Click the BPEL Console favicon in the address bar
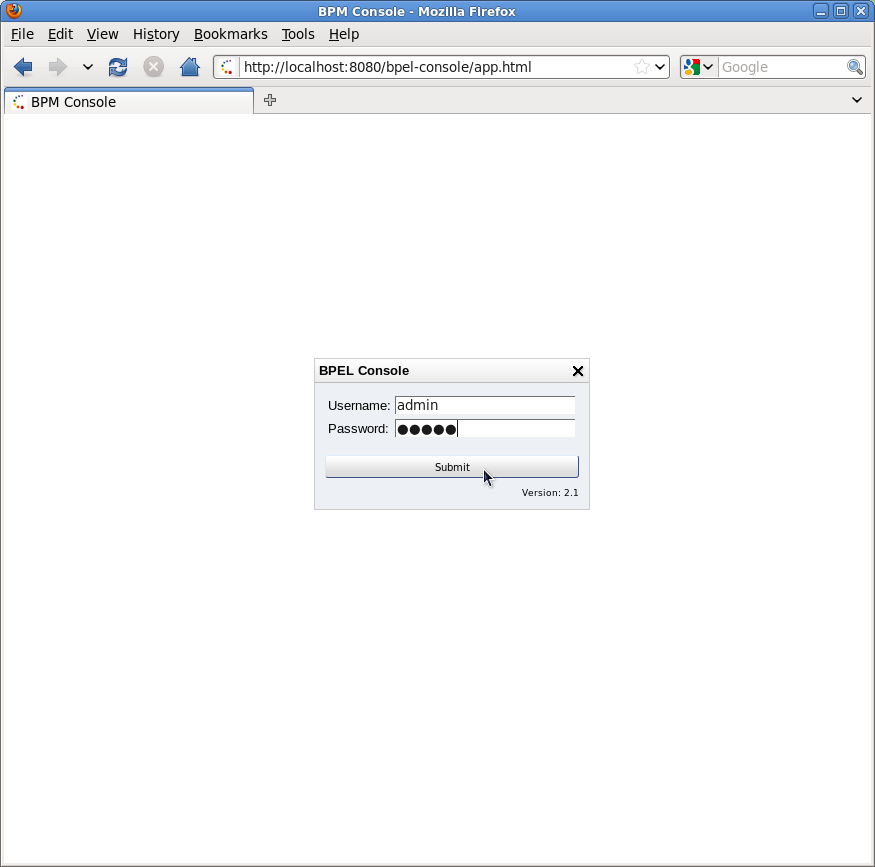This screenshot has width=875, height=867. tap(226, 67)
